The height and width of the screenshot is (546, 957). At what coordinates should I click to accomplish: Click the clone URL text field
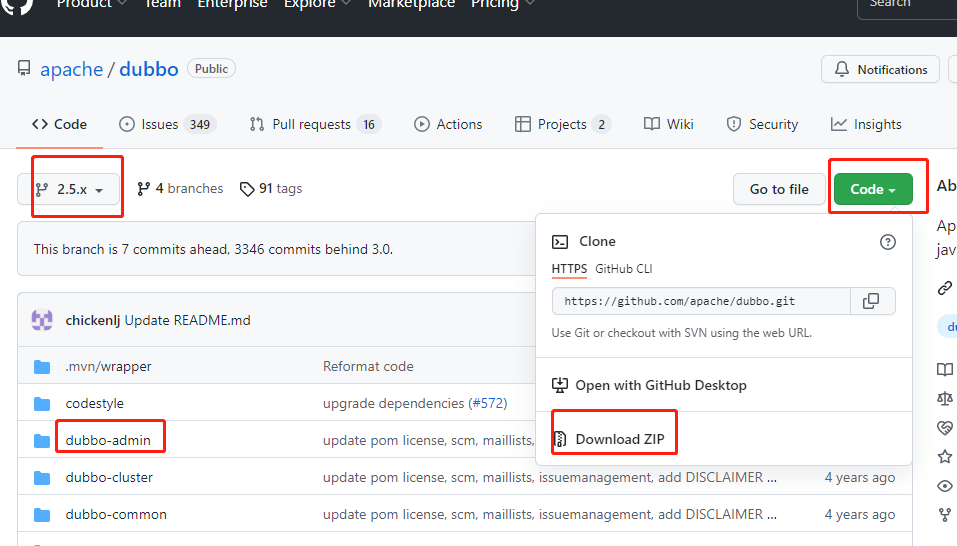point(701,301)
